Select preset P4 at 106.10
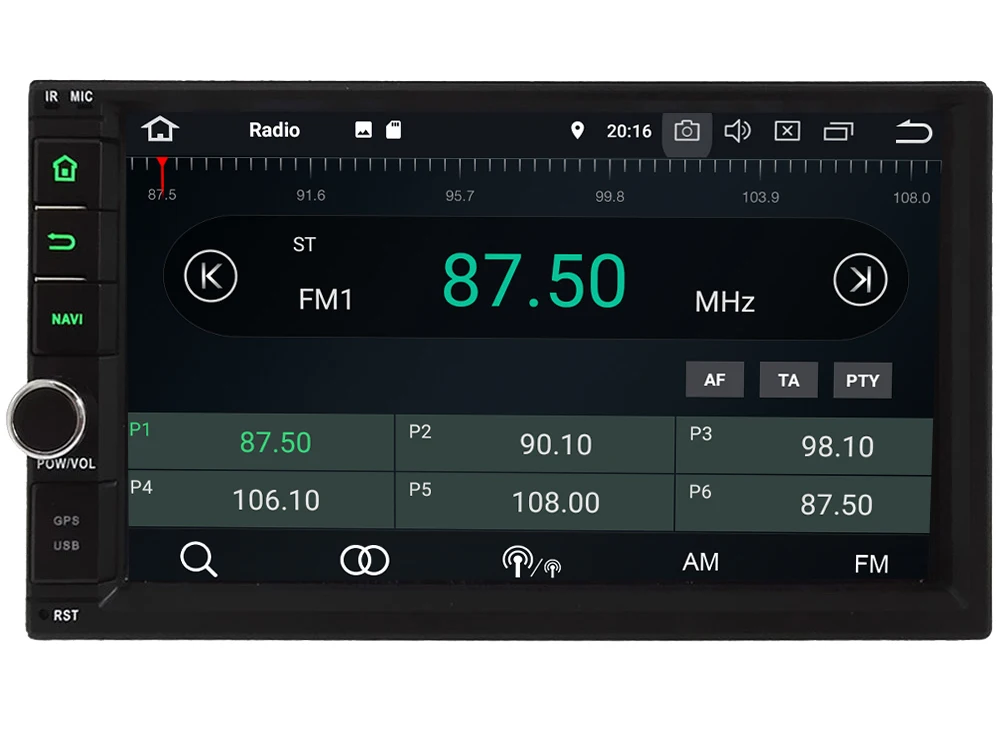Image resolution: width=1000 pixels, height=750 pixels. tap(261, 499)
